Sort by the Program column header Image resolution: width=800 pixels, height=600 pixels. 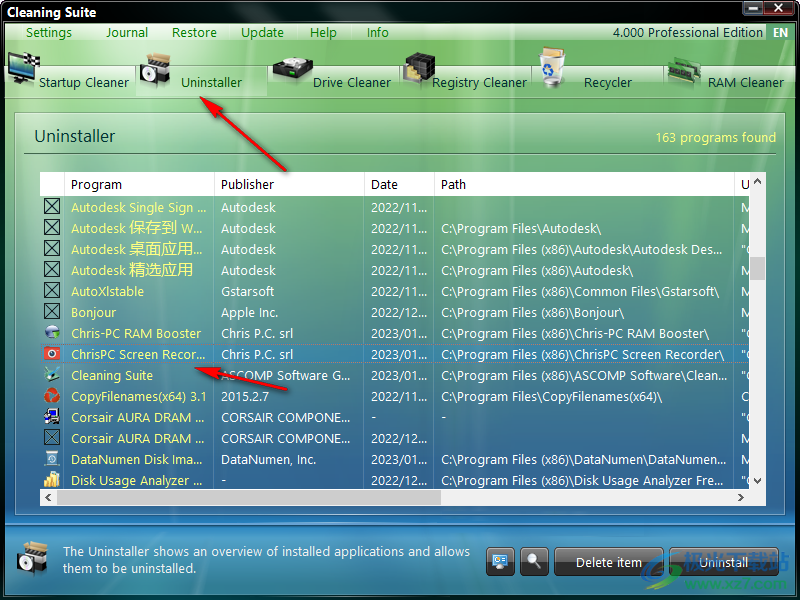pos(139,184)
